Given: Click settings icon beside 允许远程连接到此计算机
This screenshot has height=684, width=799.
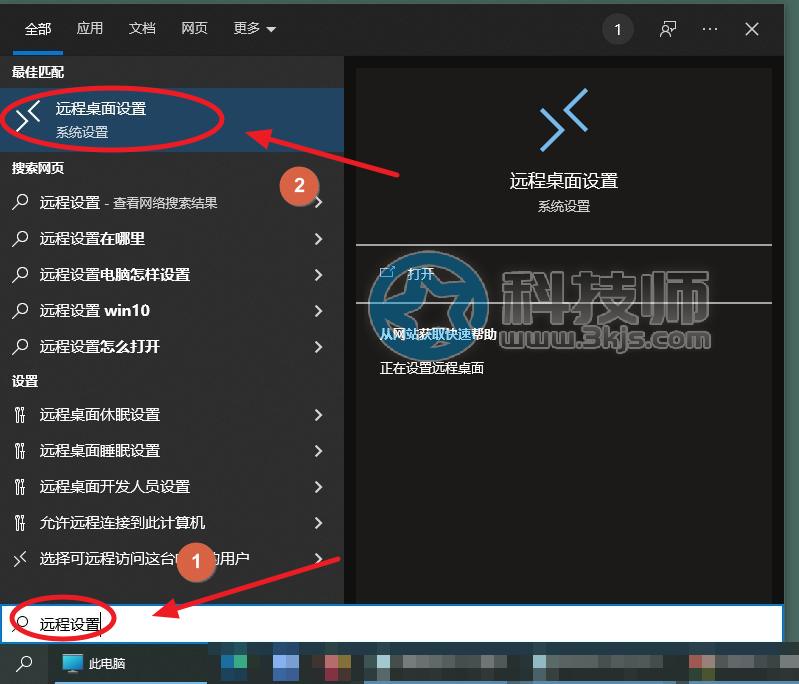Looking at the screenshot, I should (x=20, y=523).
